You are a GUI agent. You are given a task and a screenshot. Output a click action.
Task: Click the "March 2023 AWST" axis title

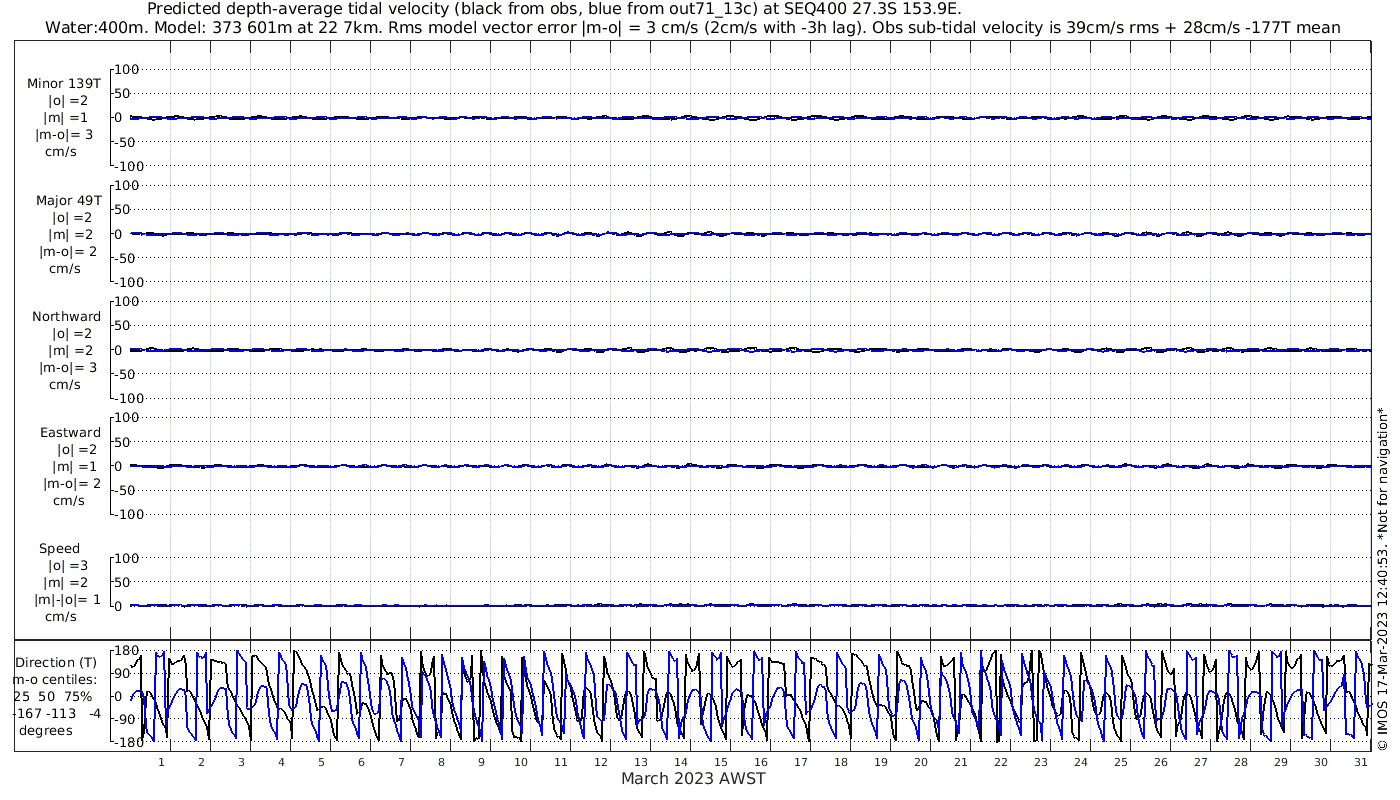tap(693, 779)
